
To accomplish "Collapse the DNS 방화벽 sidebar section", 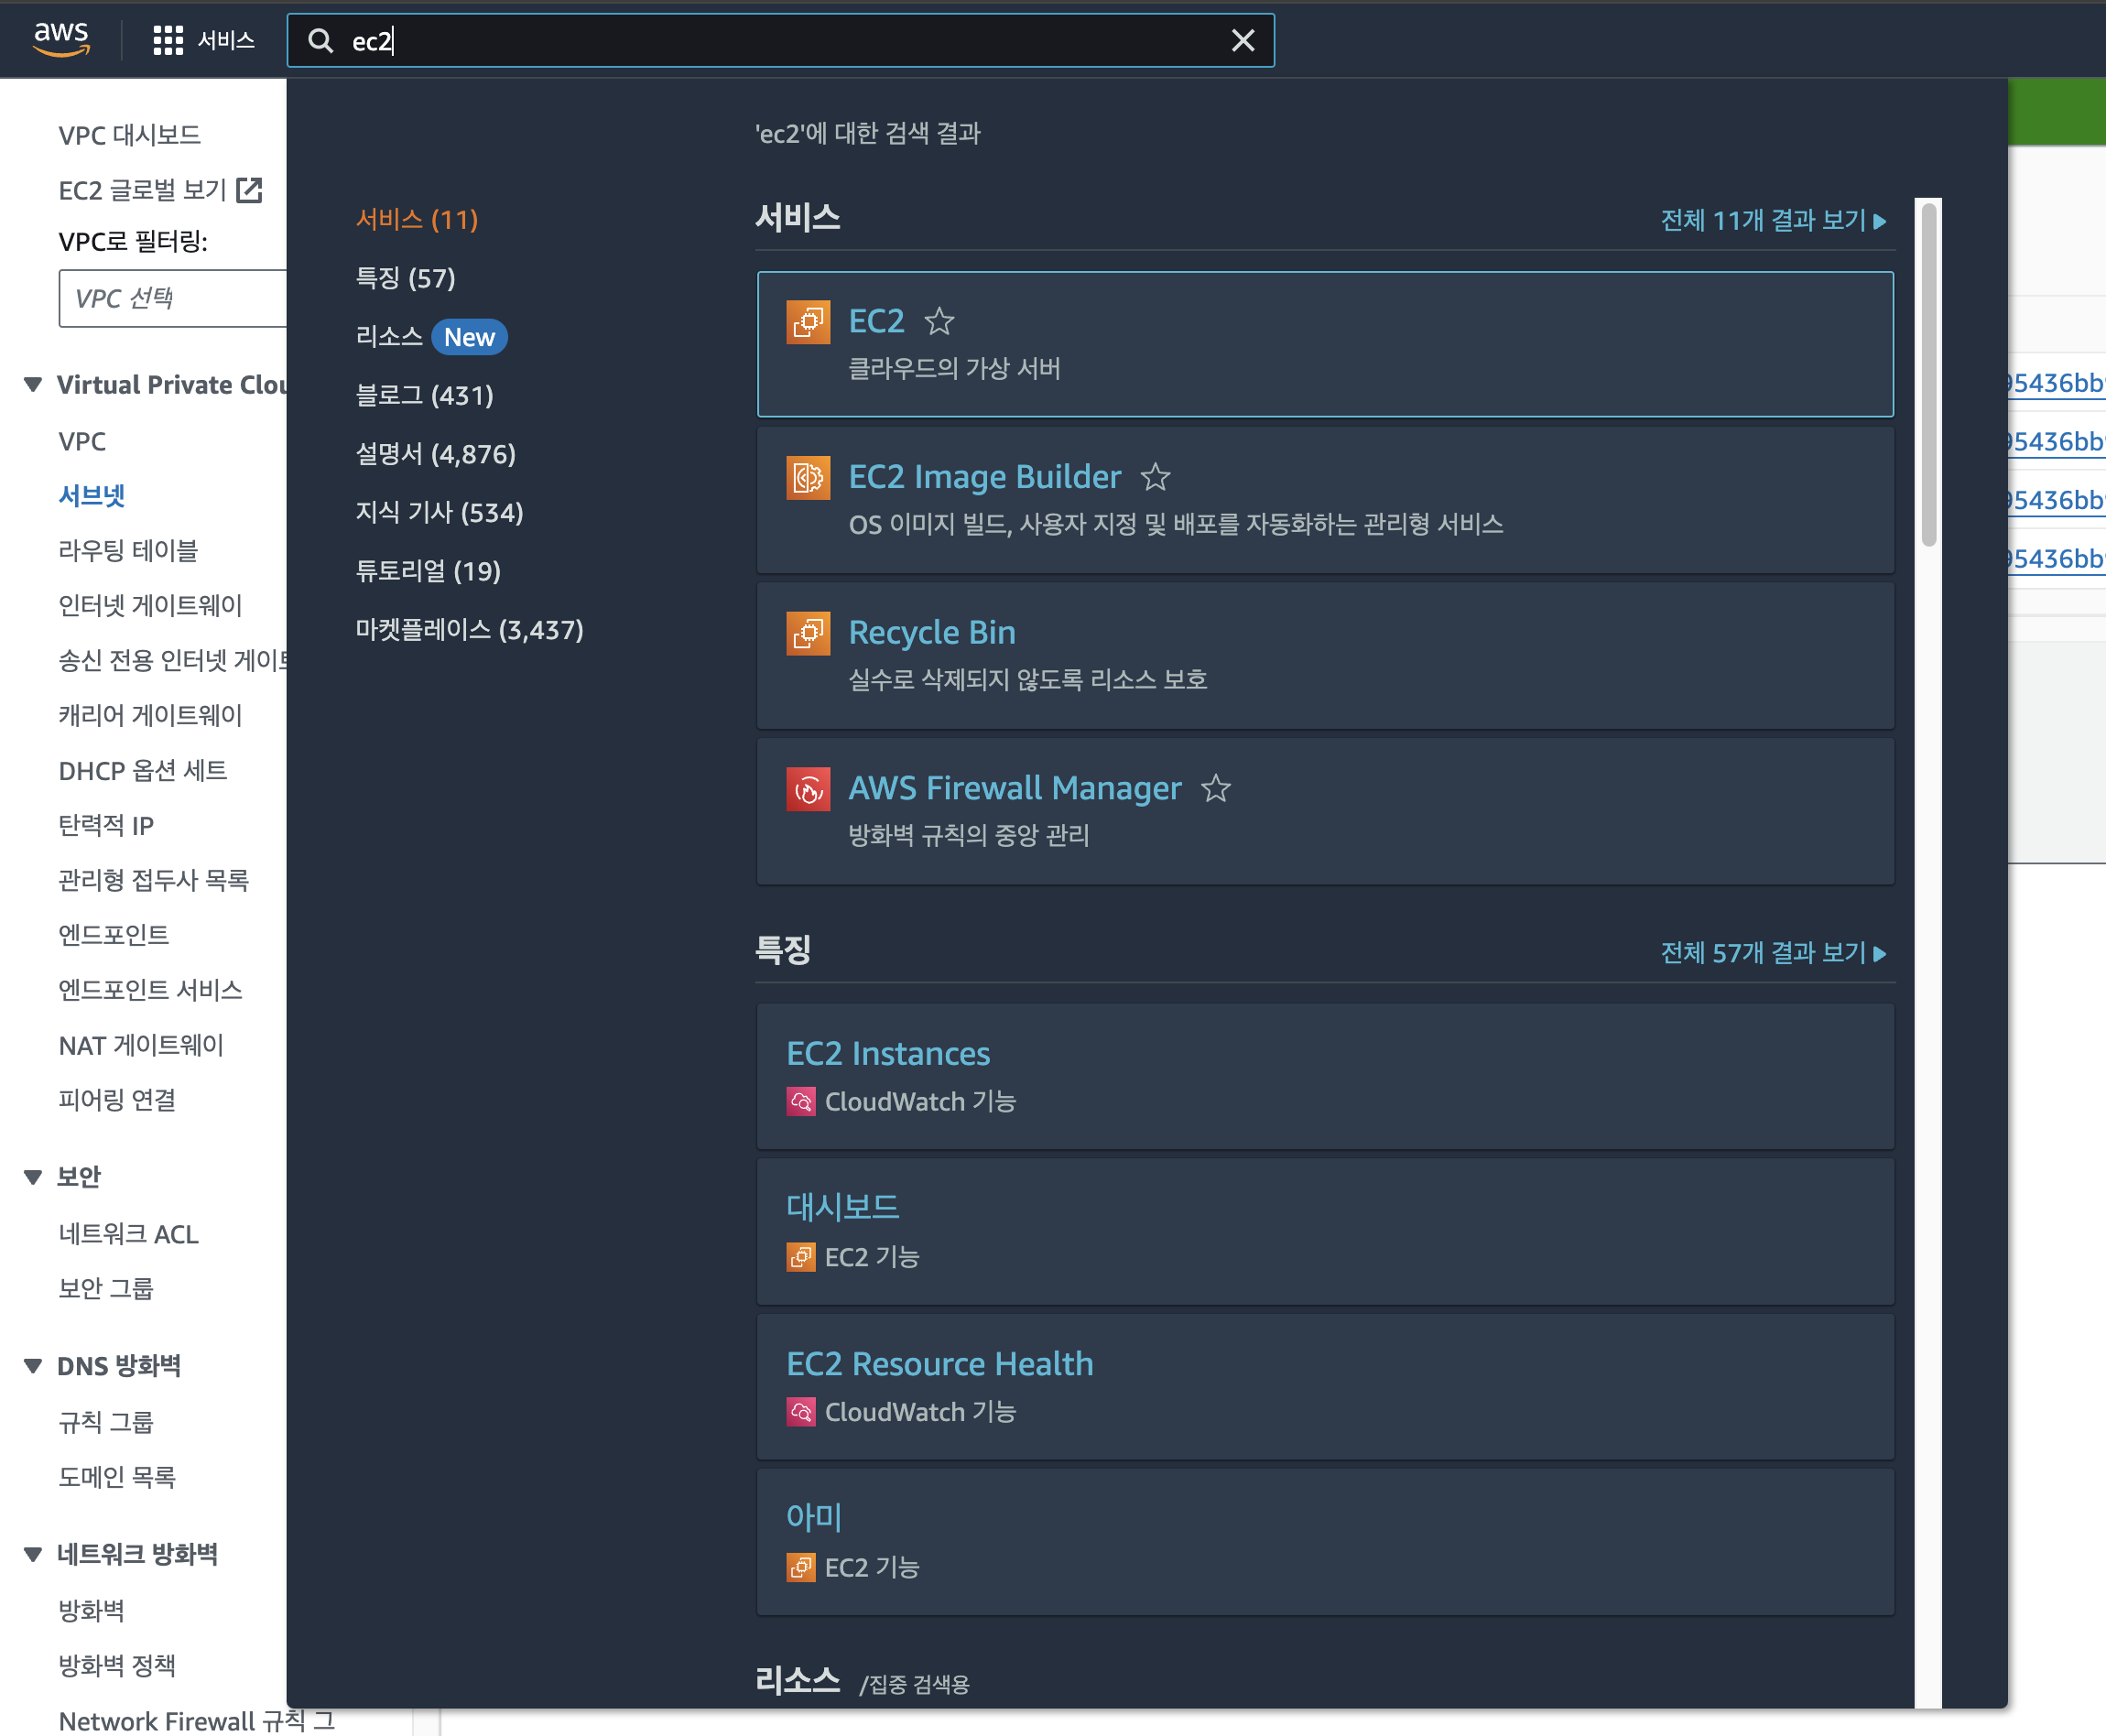I will pyautogui.click(x=33, y=1366).
